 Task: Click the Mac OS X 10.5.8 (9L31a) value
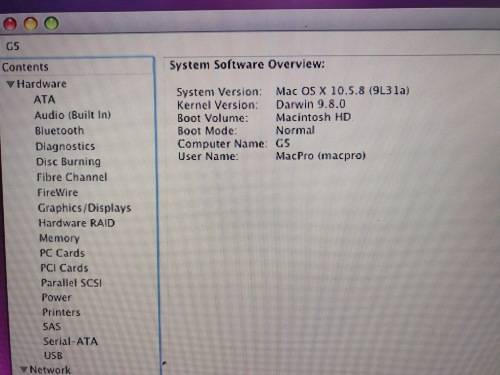[343, 91]
